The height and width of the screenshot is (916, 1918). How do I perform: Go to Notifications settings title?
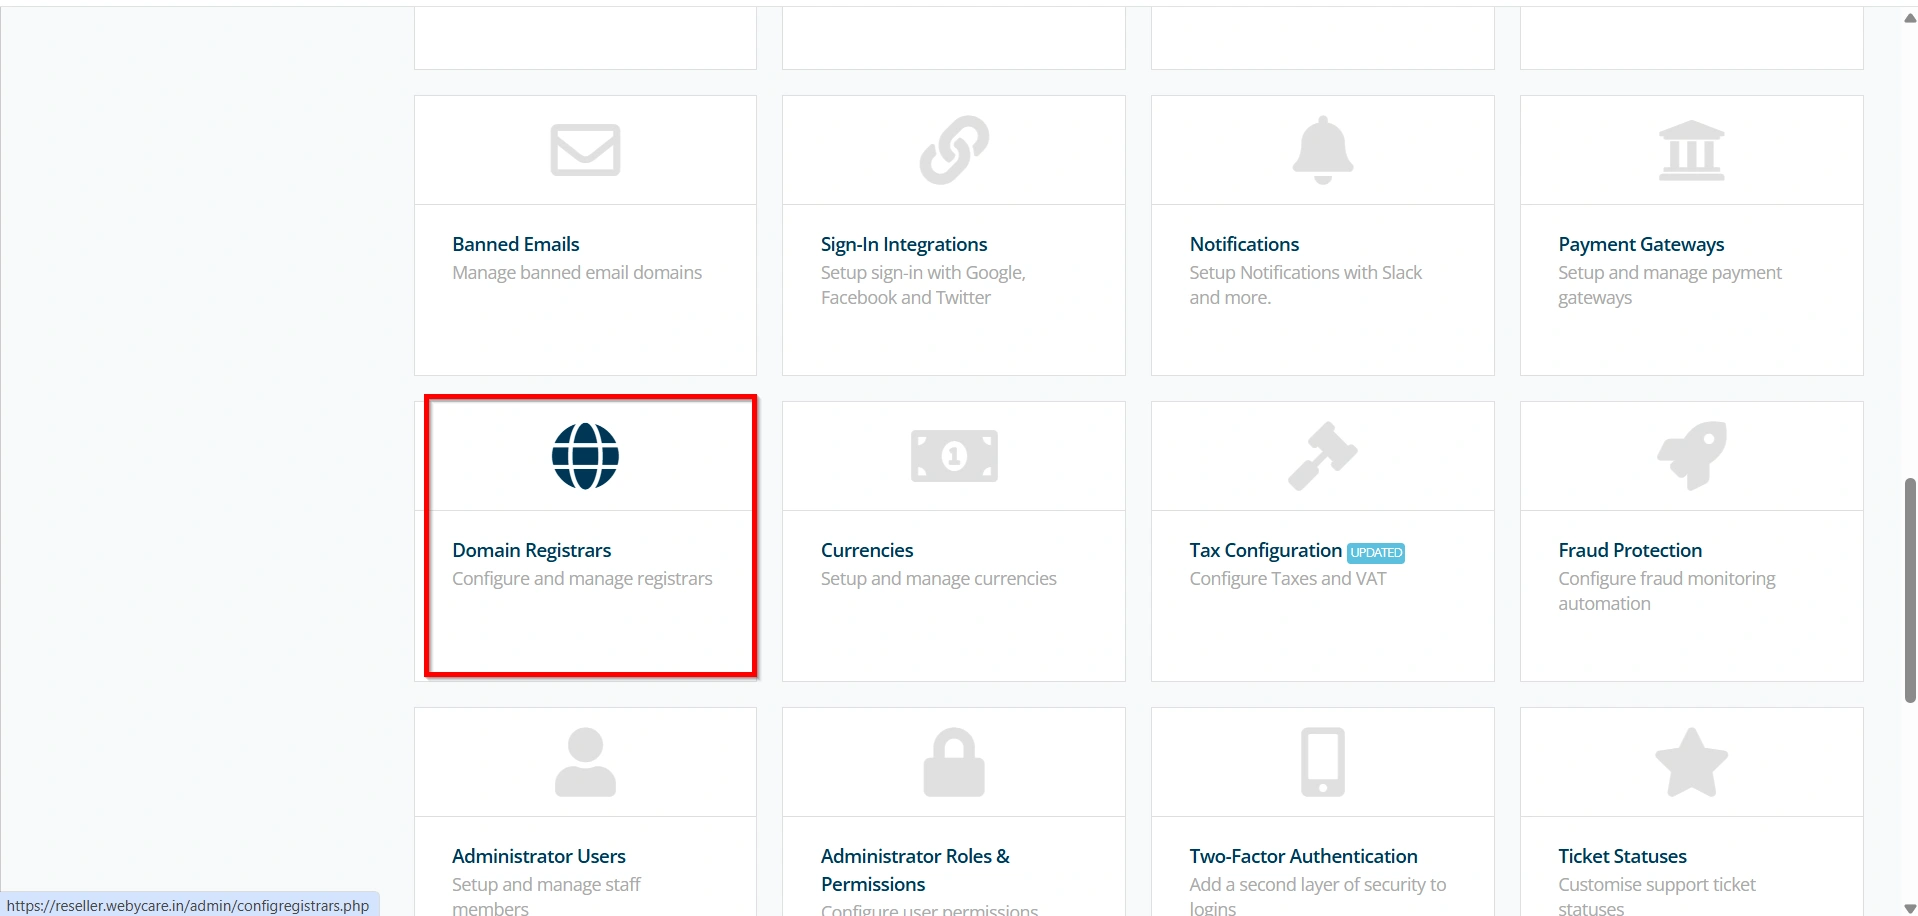click(1244, 244)
